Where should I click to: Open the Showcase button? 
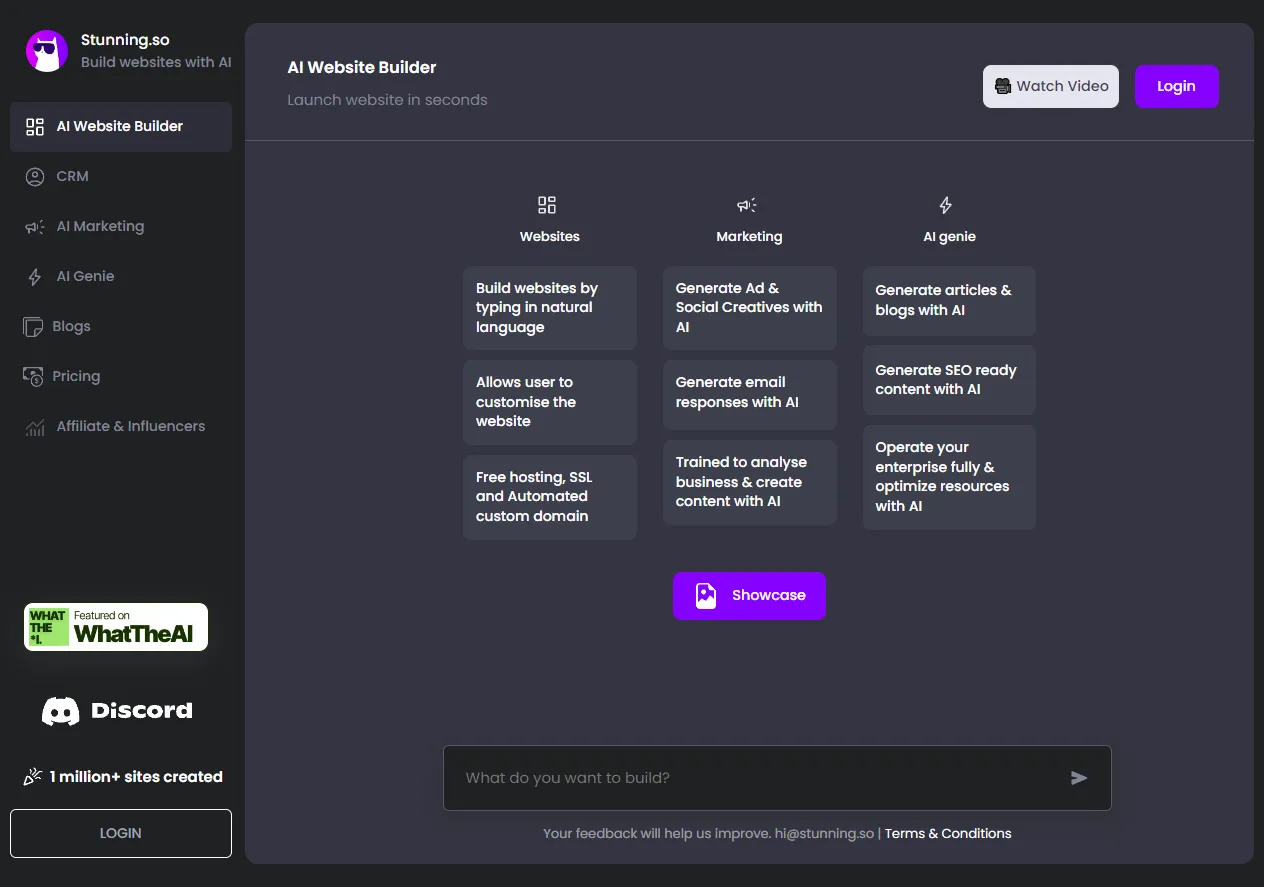[x=749, y=596]
